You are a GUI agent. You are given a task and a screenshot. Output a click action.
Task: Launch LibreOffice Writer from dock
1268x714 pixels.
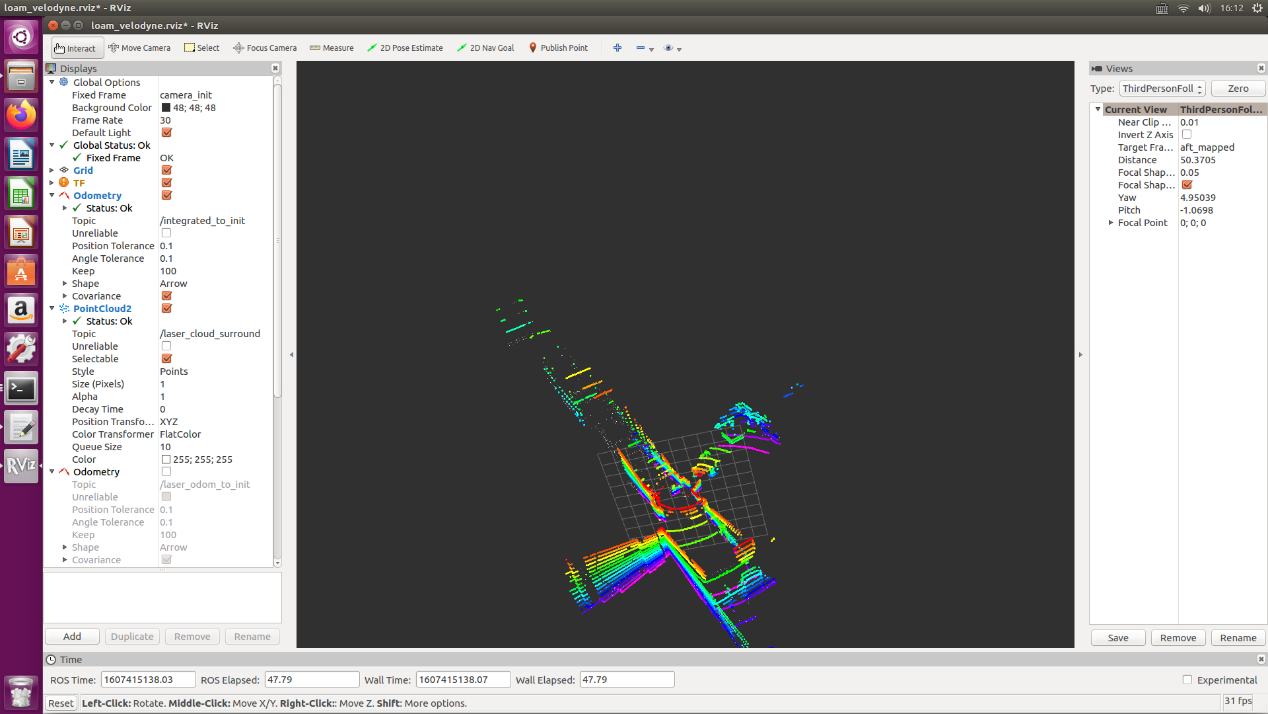click(x=21, y=154)
